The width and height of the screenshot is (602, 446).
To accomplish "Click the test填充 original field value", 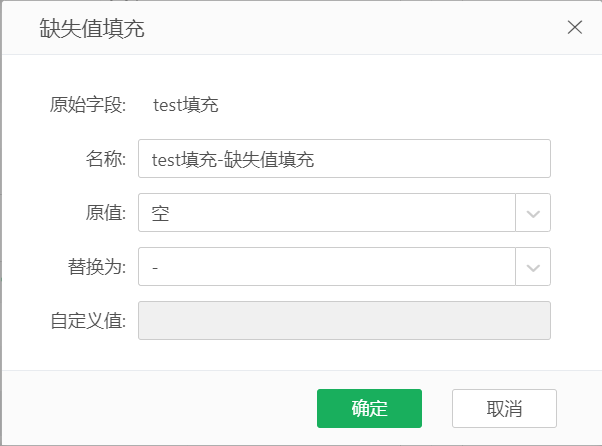I will click(185, 104).
